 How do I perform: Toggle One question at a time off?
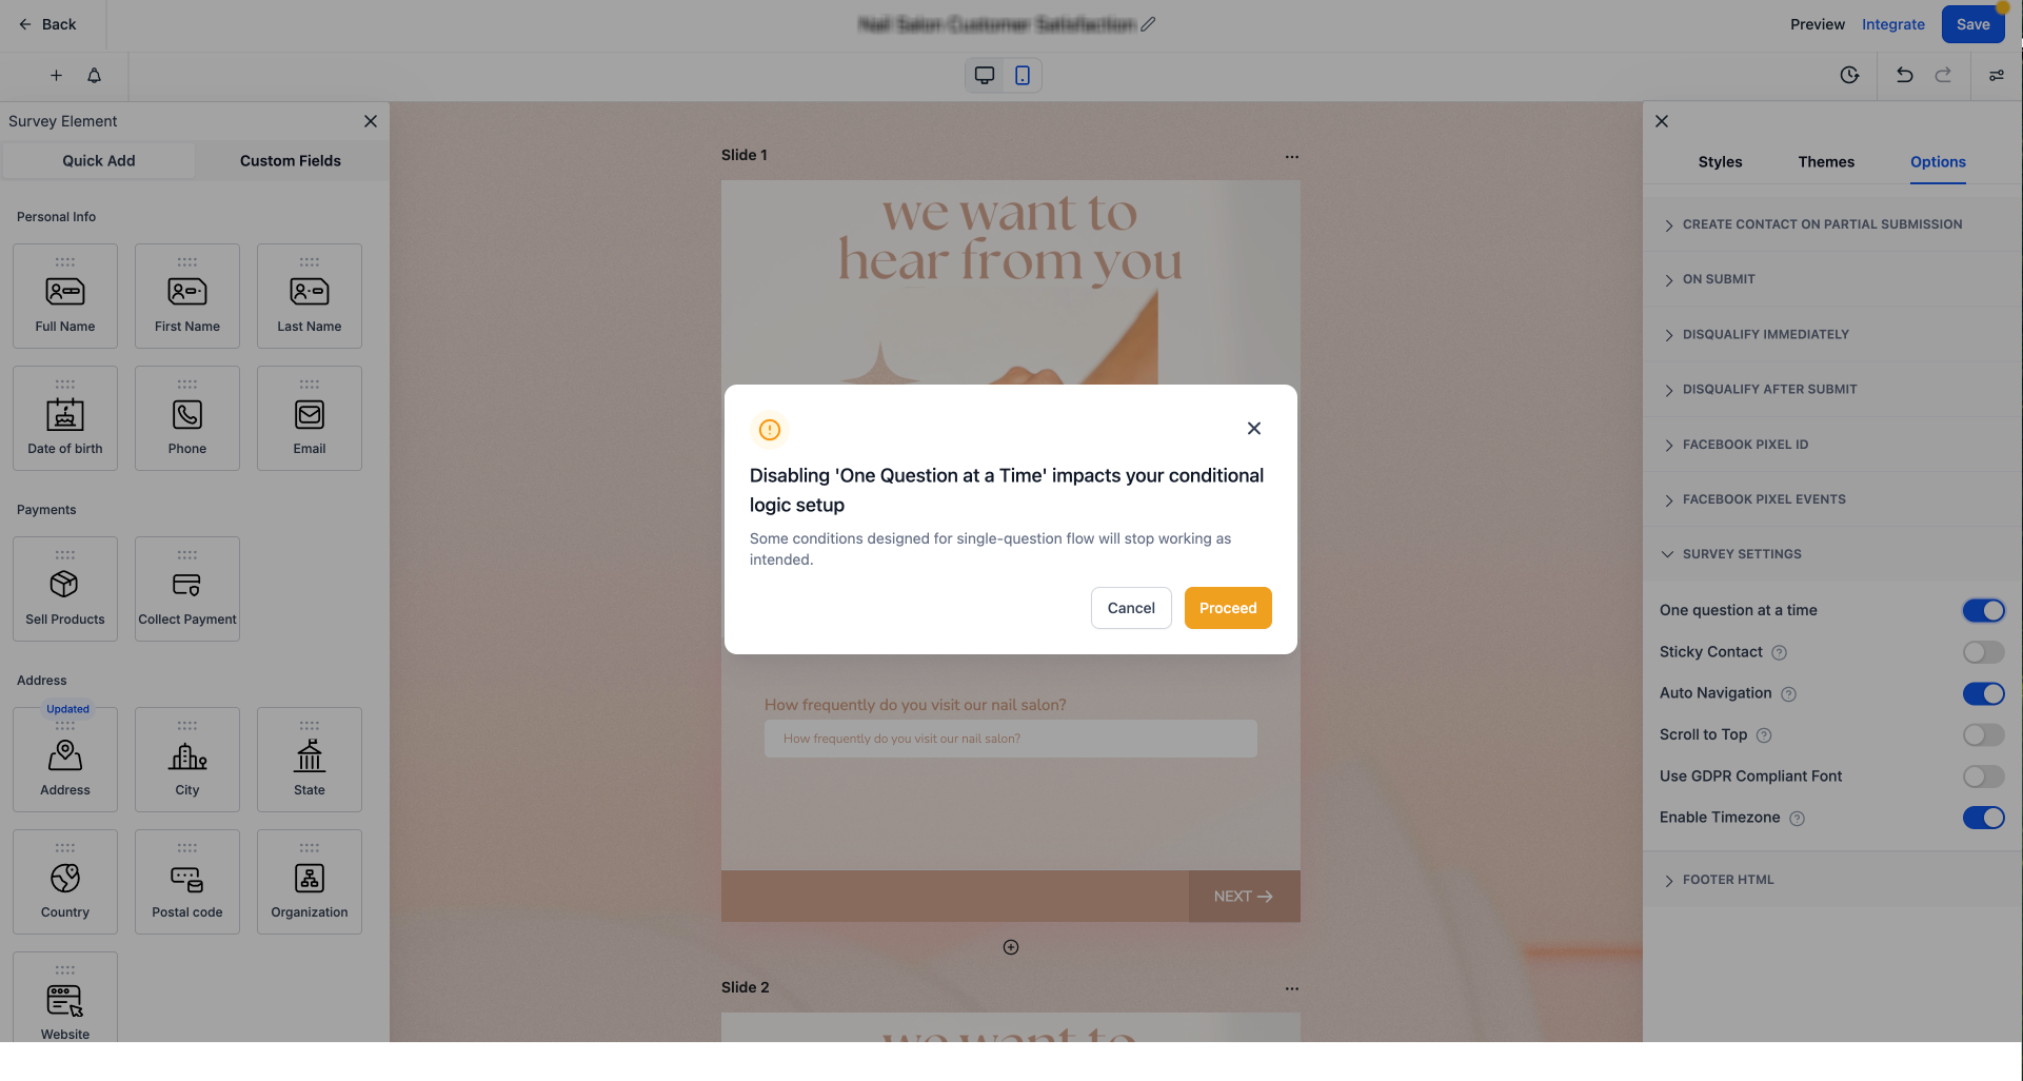point(1983,610)
